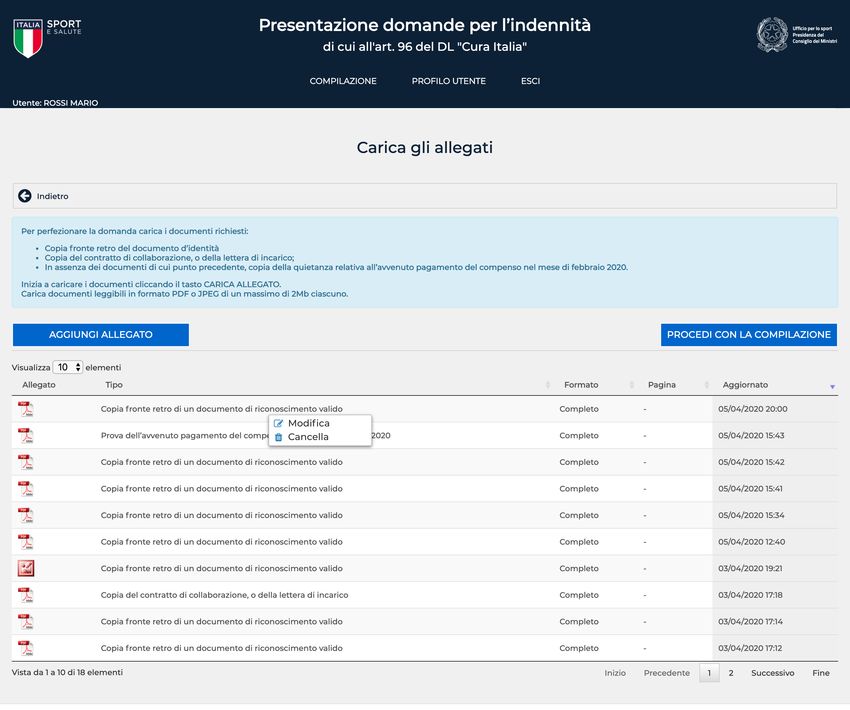The height and width of the screenshot is (710, 850).
Task: Open PDF icon of payment proof row
Action: coord(25,436)
